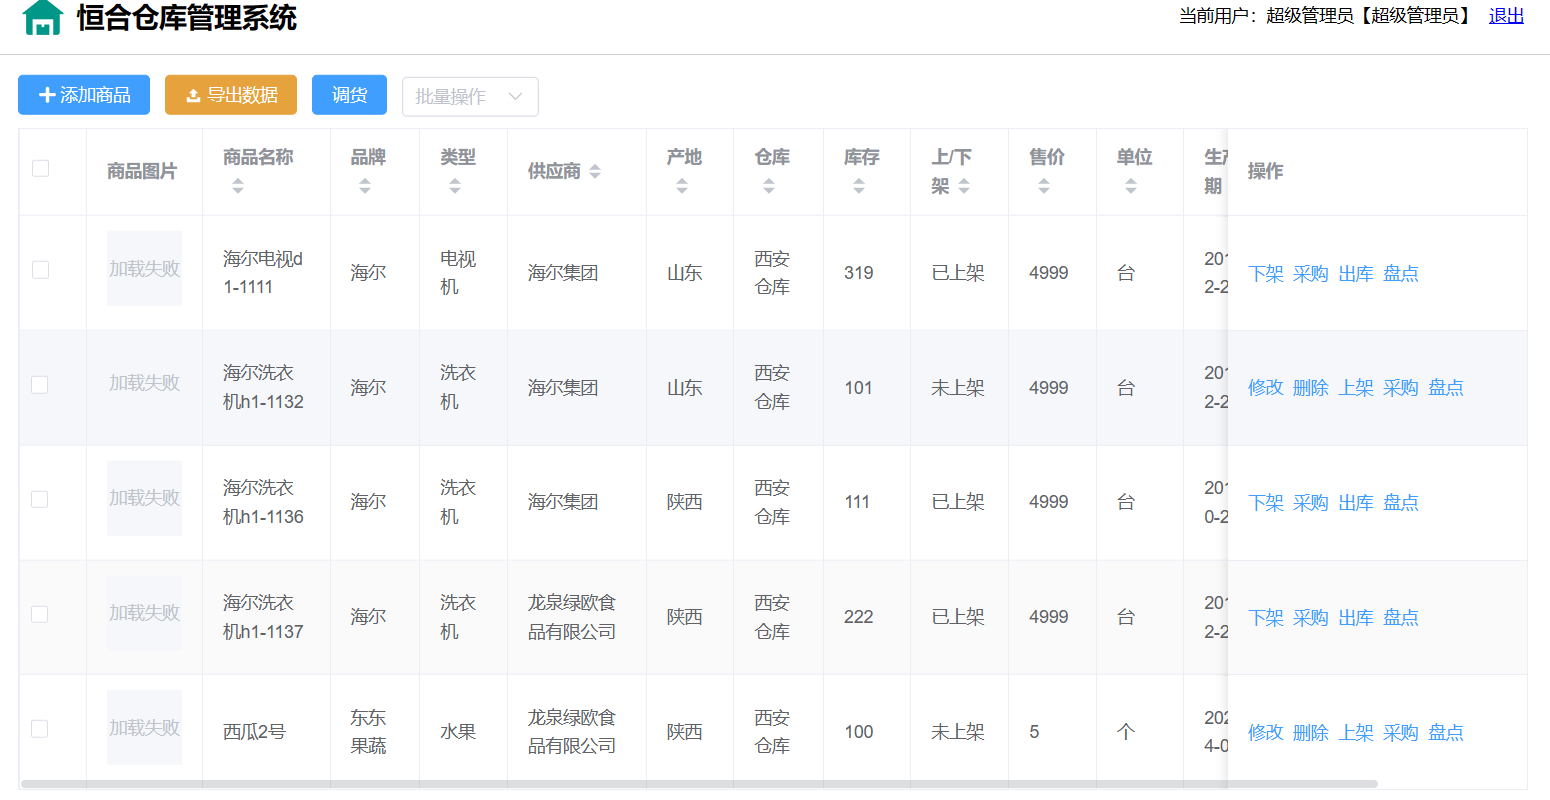This screenshot has height=800, width=1550.
Task: Click 采购 for 海尔电视d1-1111
Action: 1311,274
